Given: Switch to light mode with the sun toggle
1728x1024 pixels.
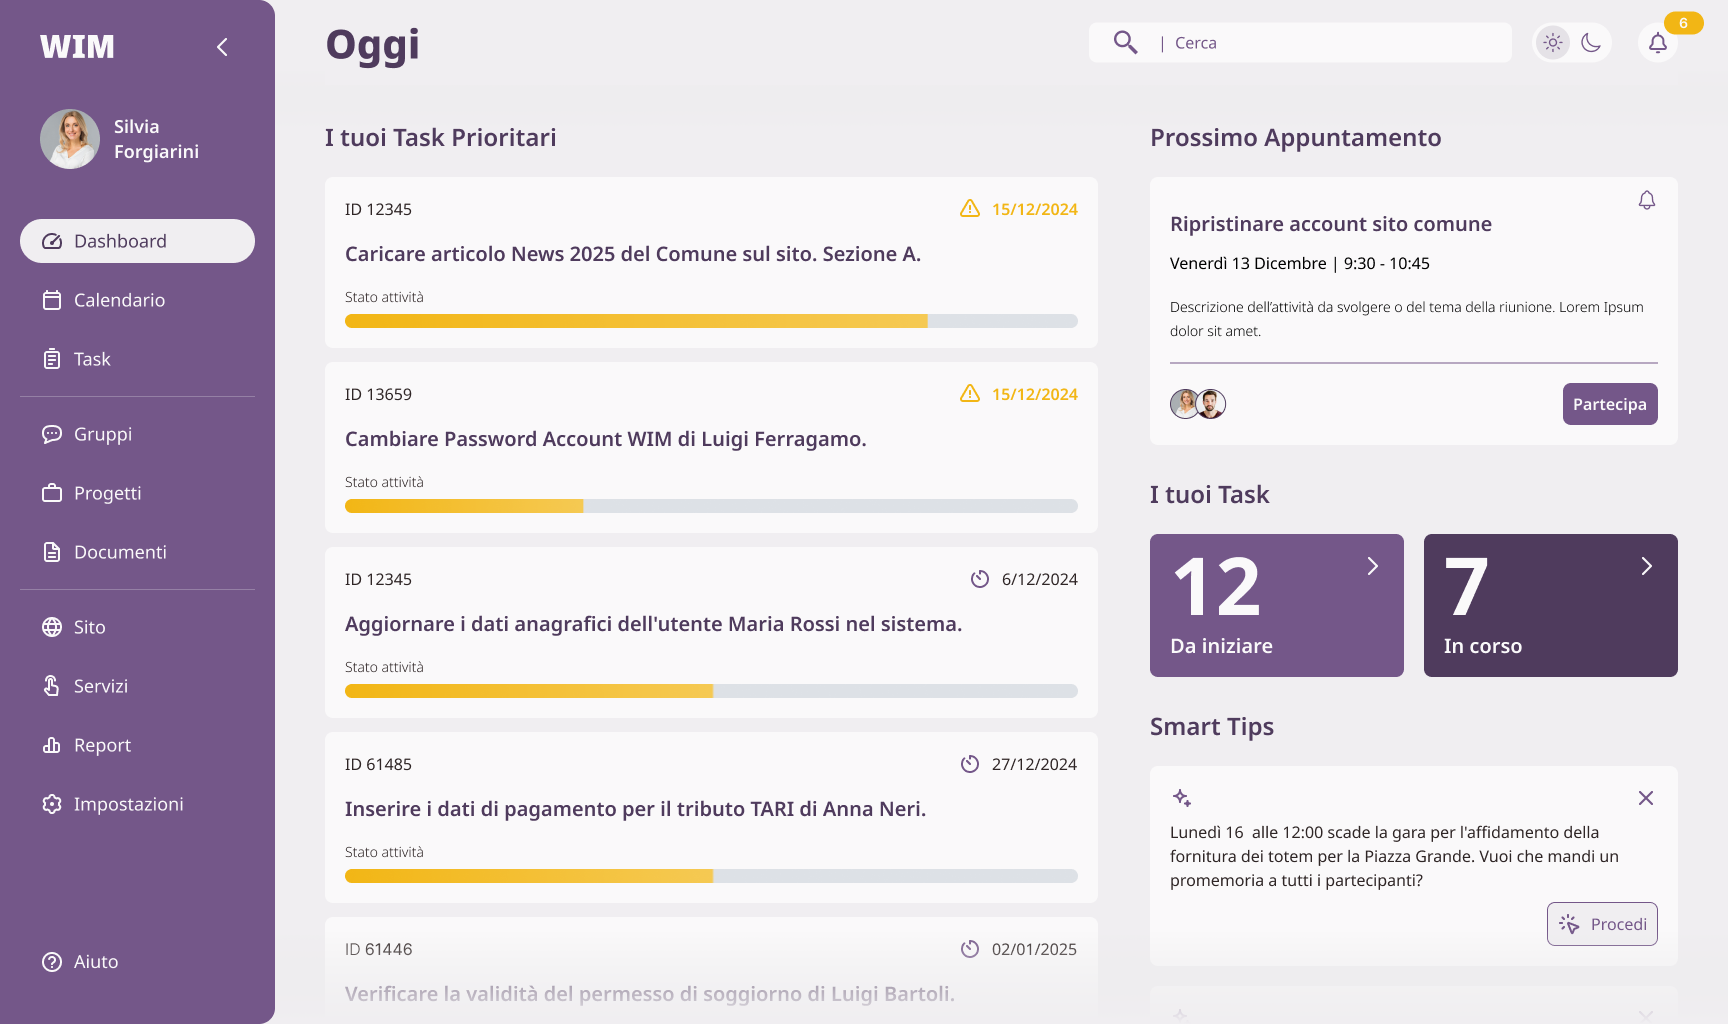Looking at the screenshot, I should point(1552,43).
